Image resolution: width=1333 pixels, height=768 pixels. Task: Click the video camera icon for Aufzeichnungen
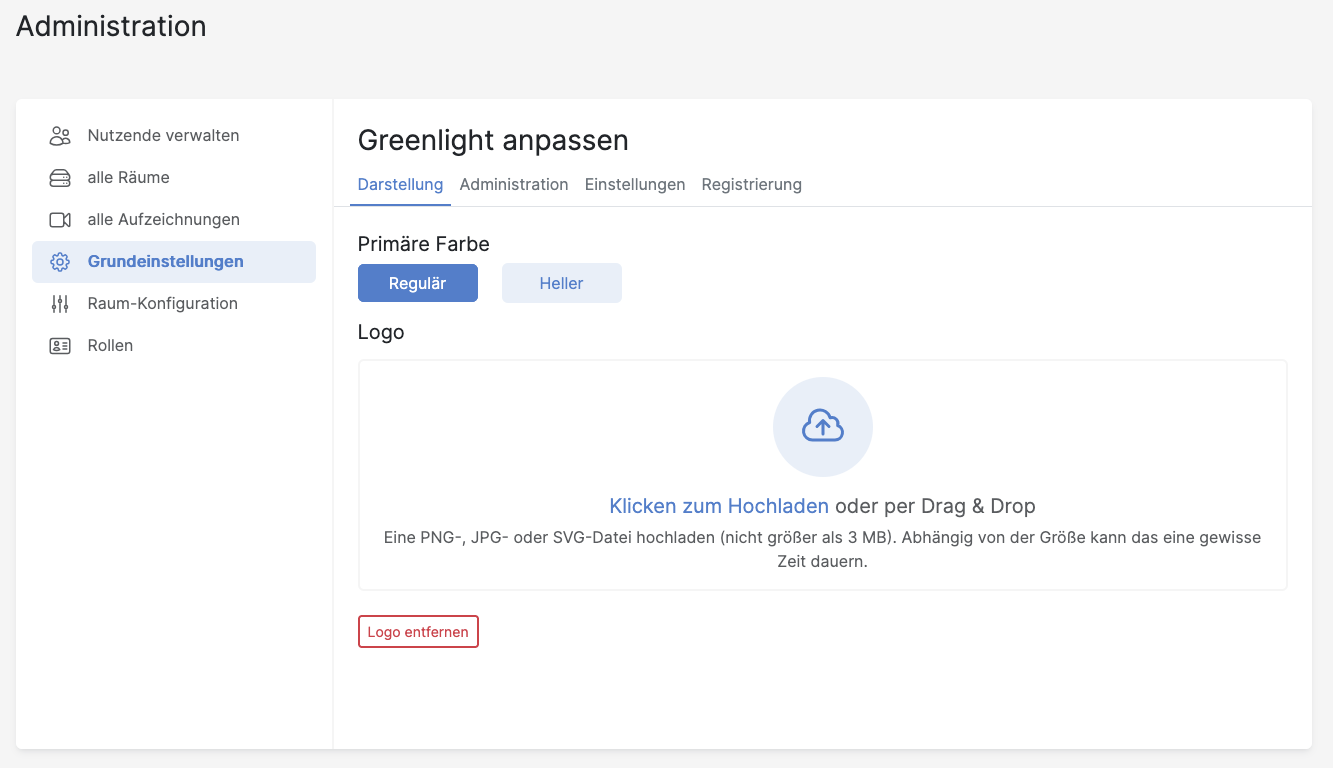60,220
